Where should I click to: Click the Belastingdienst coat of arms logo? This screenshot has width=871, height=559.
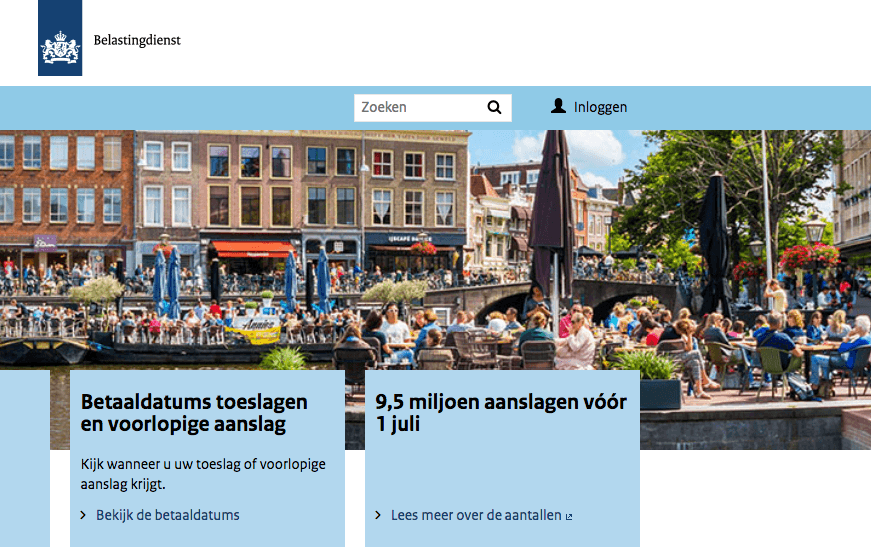click(x=60, y=38)
